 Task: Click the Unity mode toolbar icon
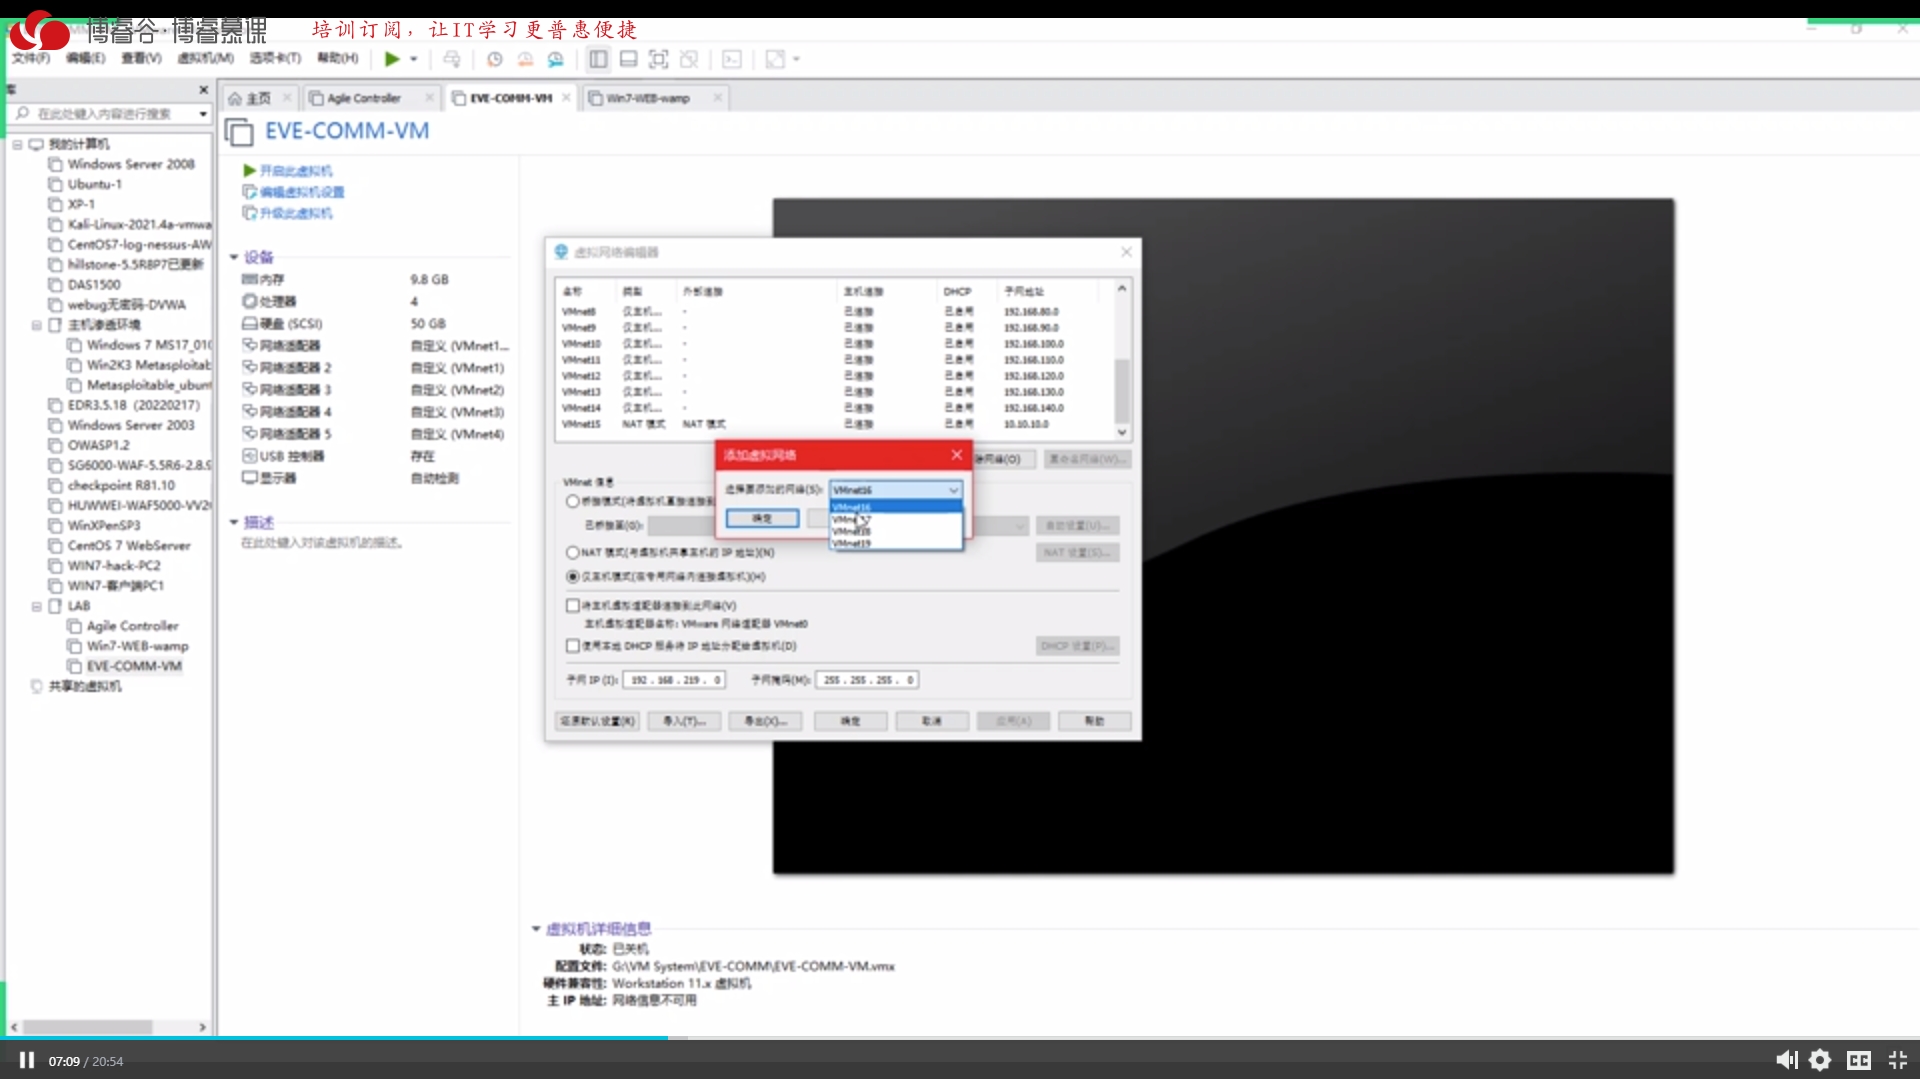click(689, 59)
